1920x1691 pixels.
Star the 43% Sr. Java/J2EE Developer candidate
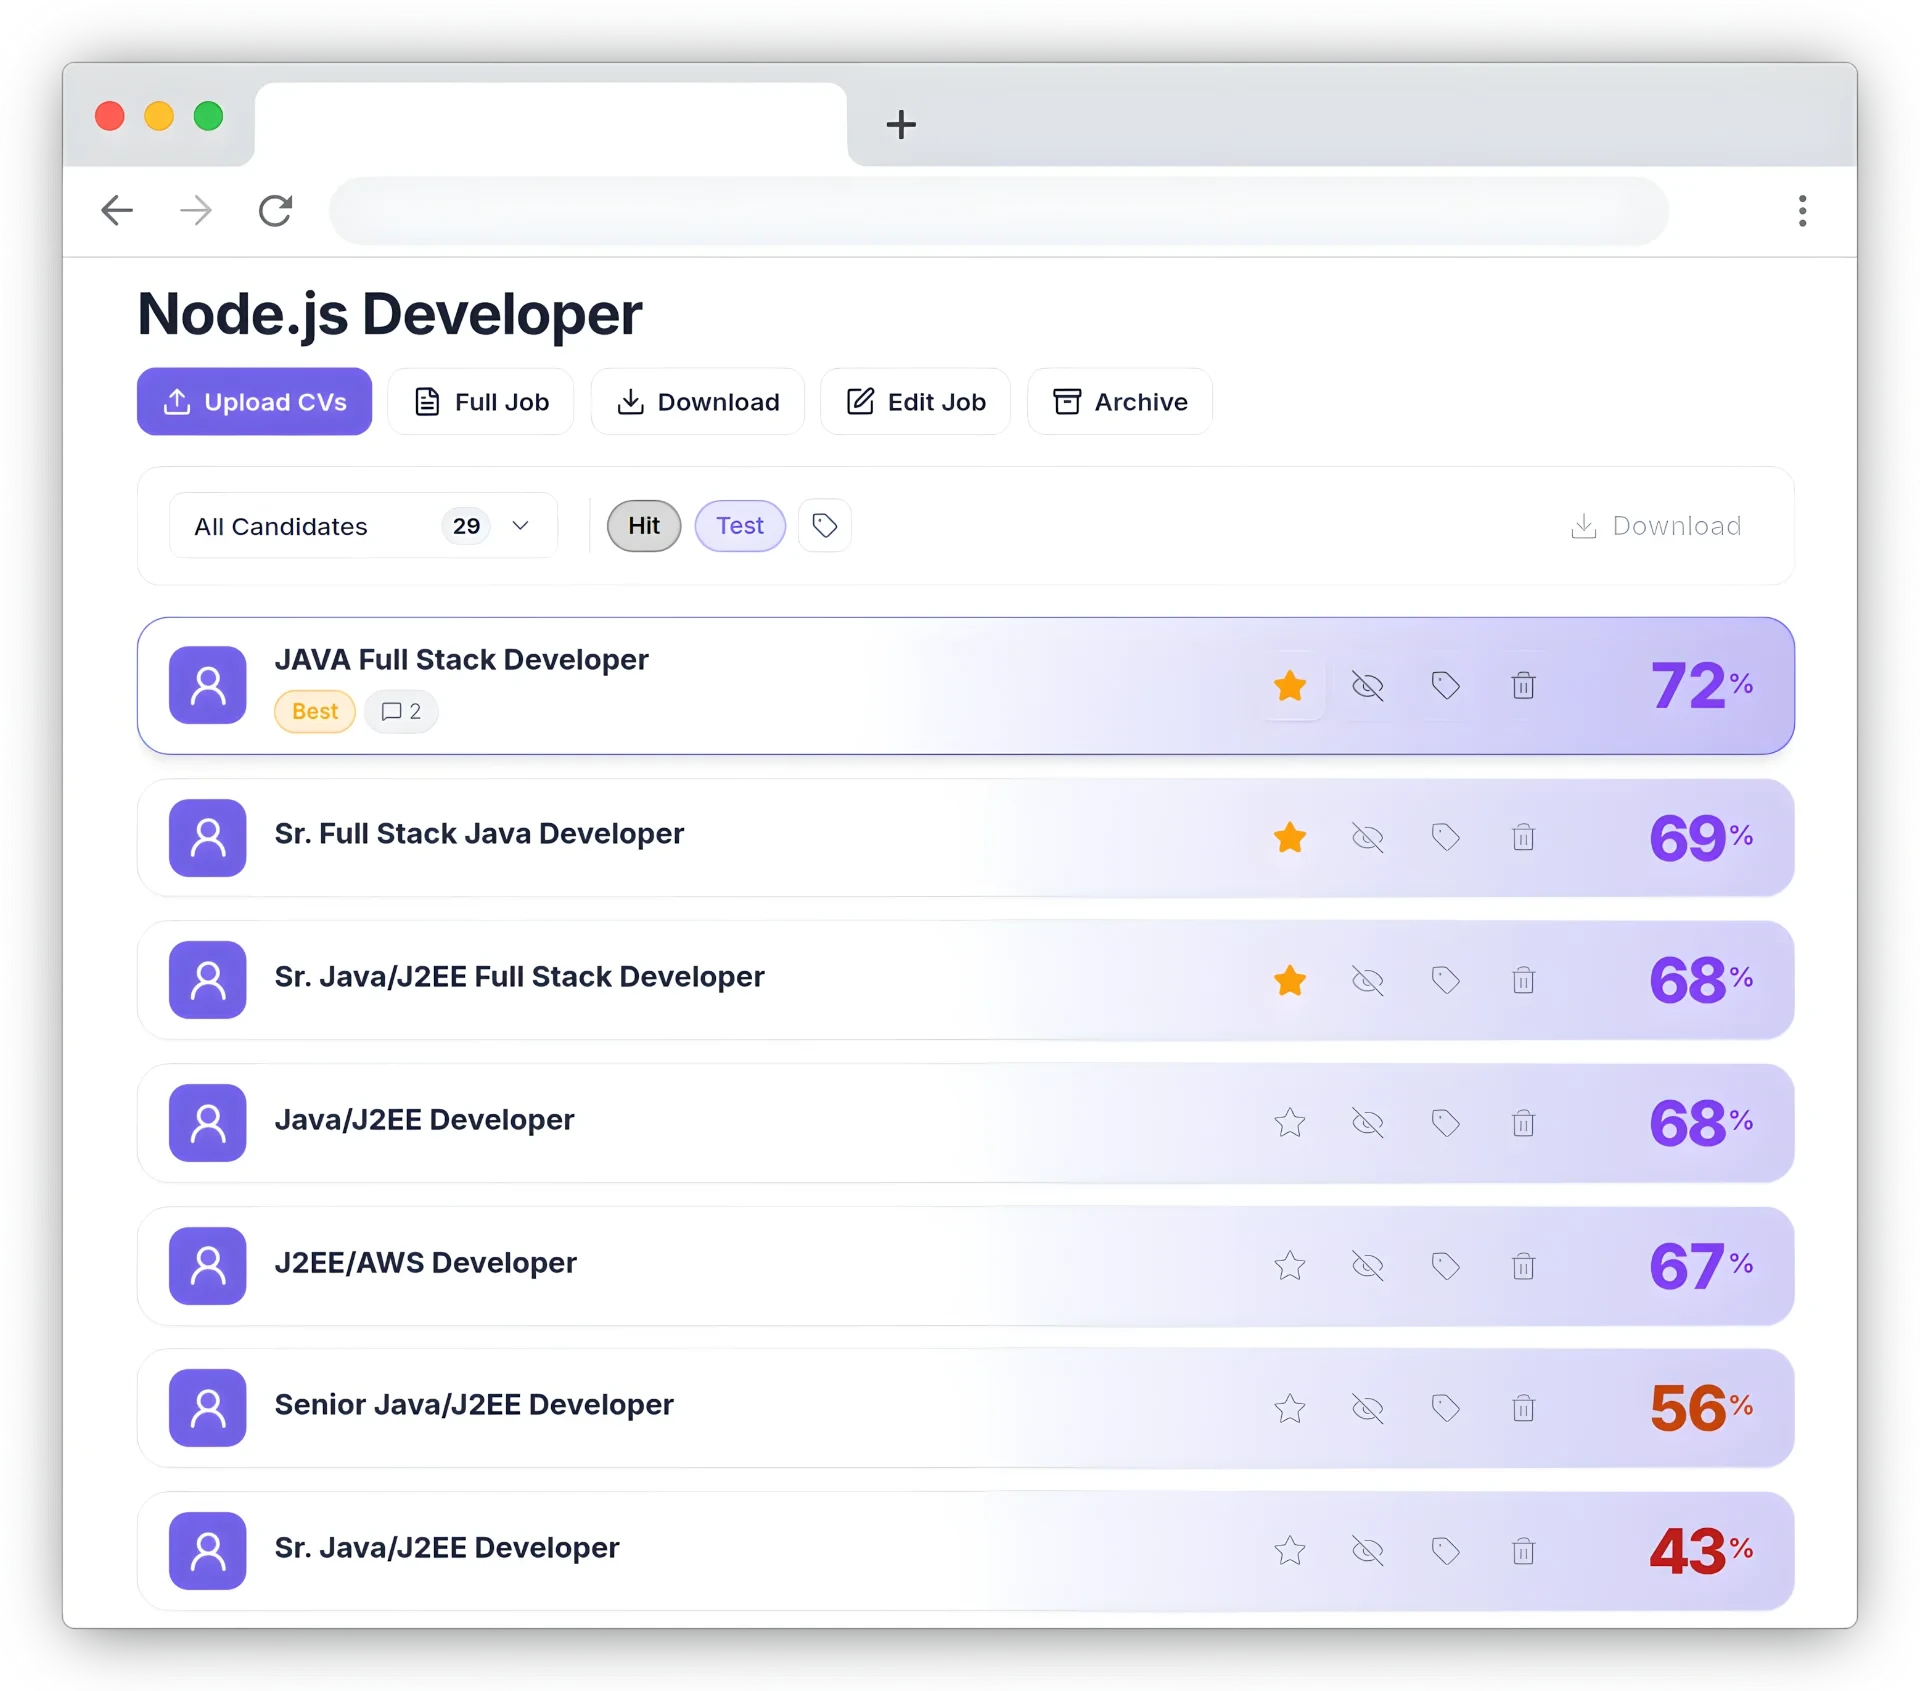(1290, 1552)
